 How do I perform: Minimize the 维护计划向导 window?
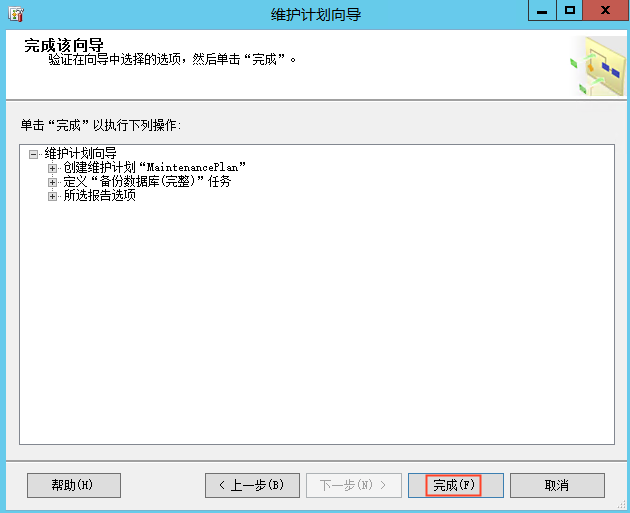click(542, 10)
